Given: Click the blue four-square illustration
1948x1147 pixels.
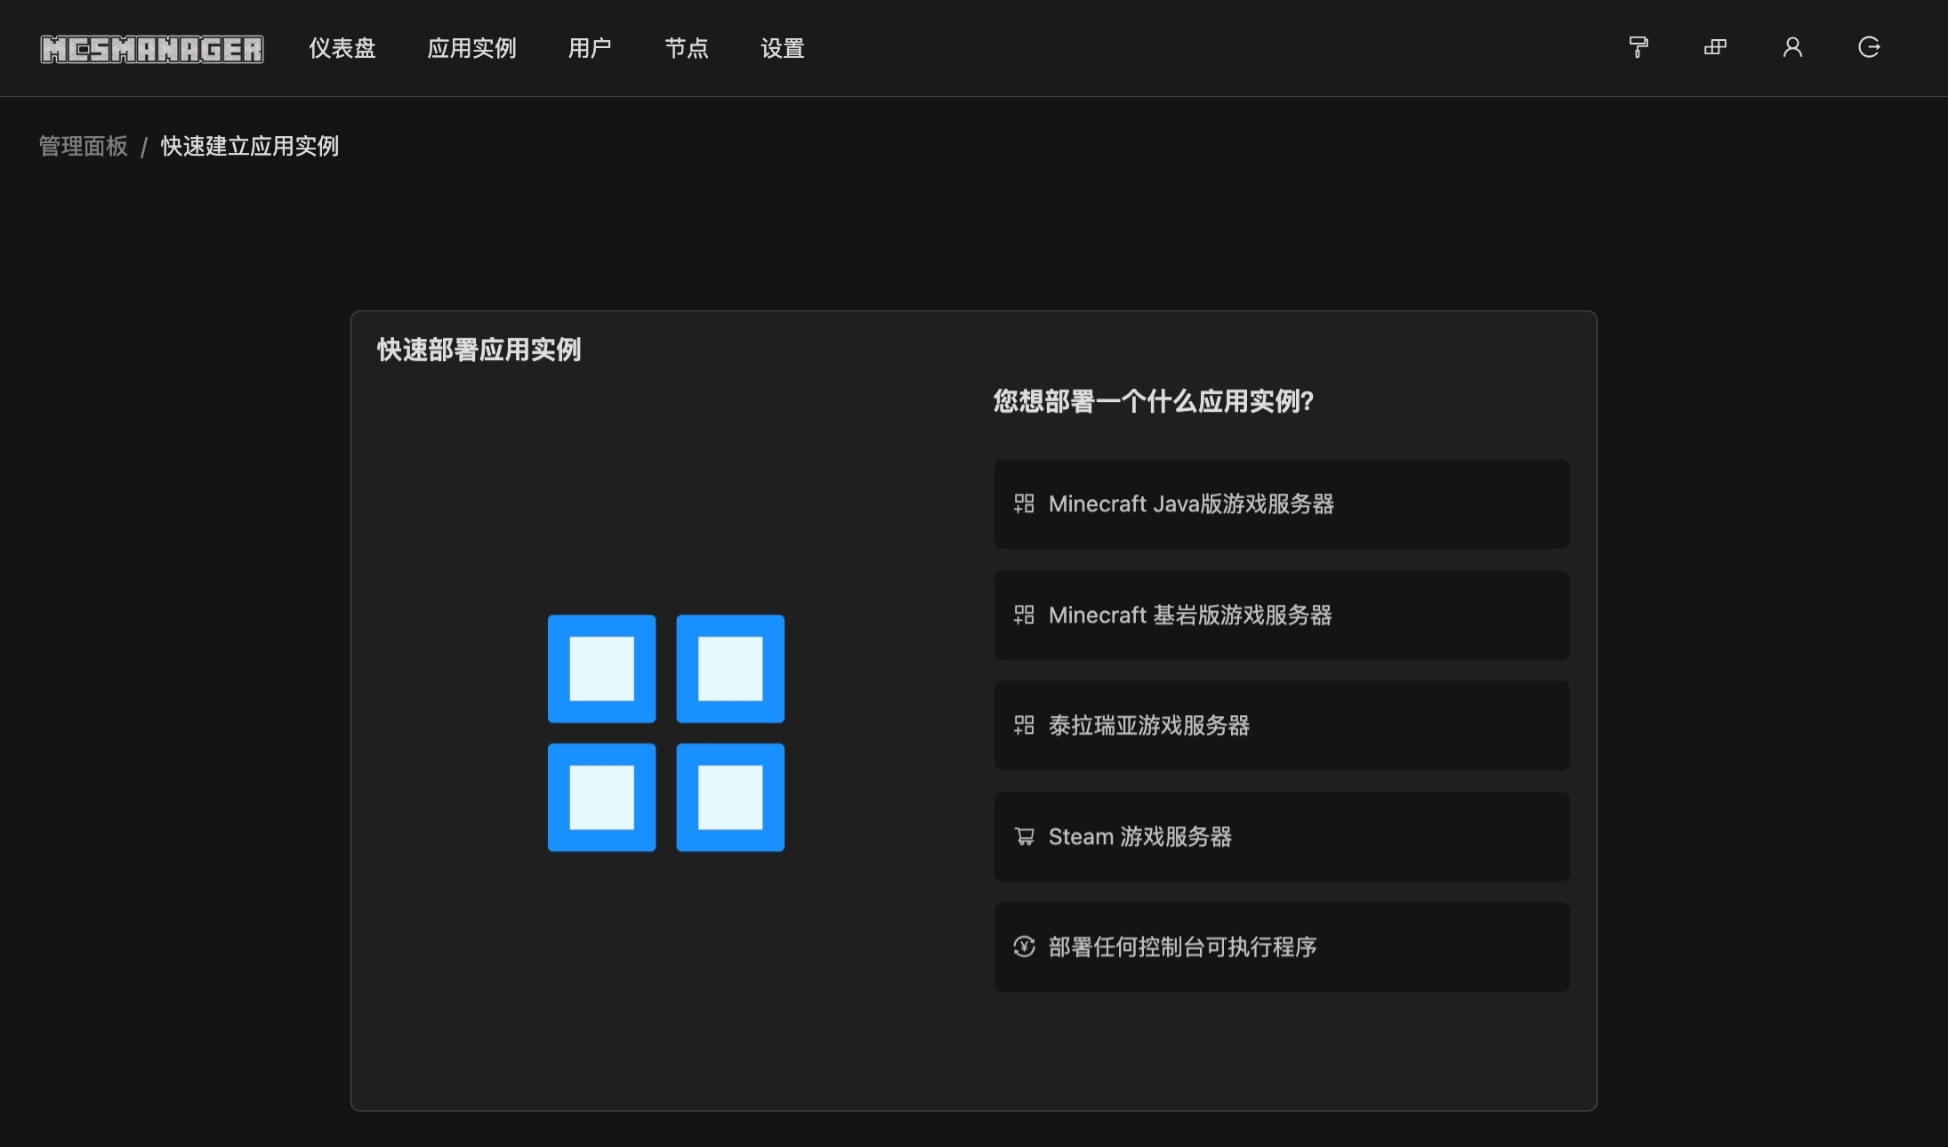Looking at the screenshot, I should pyautogui.click(x=666, y=733).
